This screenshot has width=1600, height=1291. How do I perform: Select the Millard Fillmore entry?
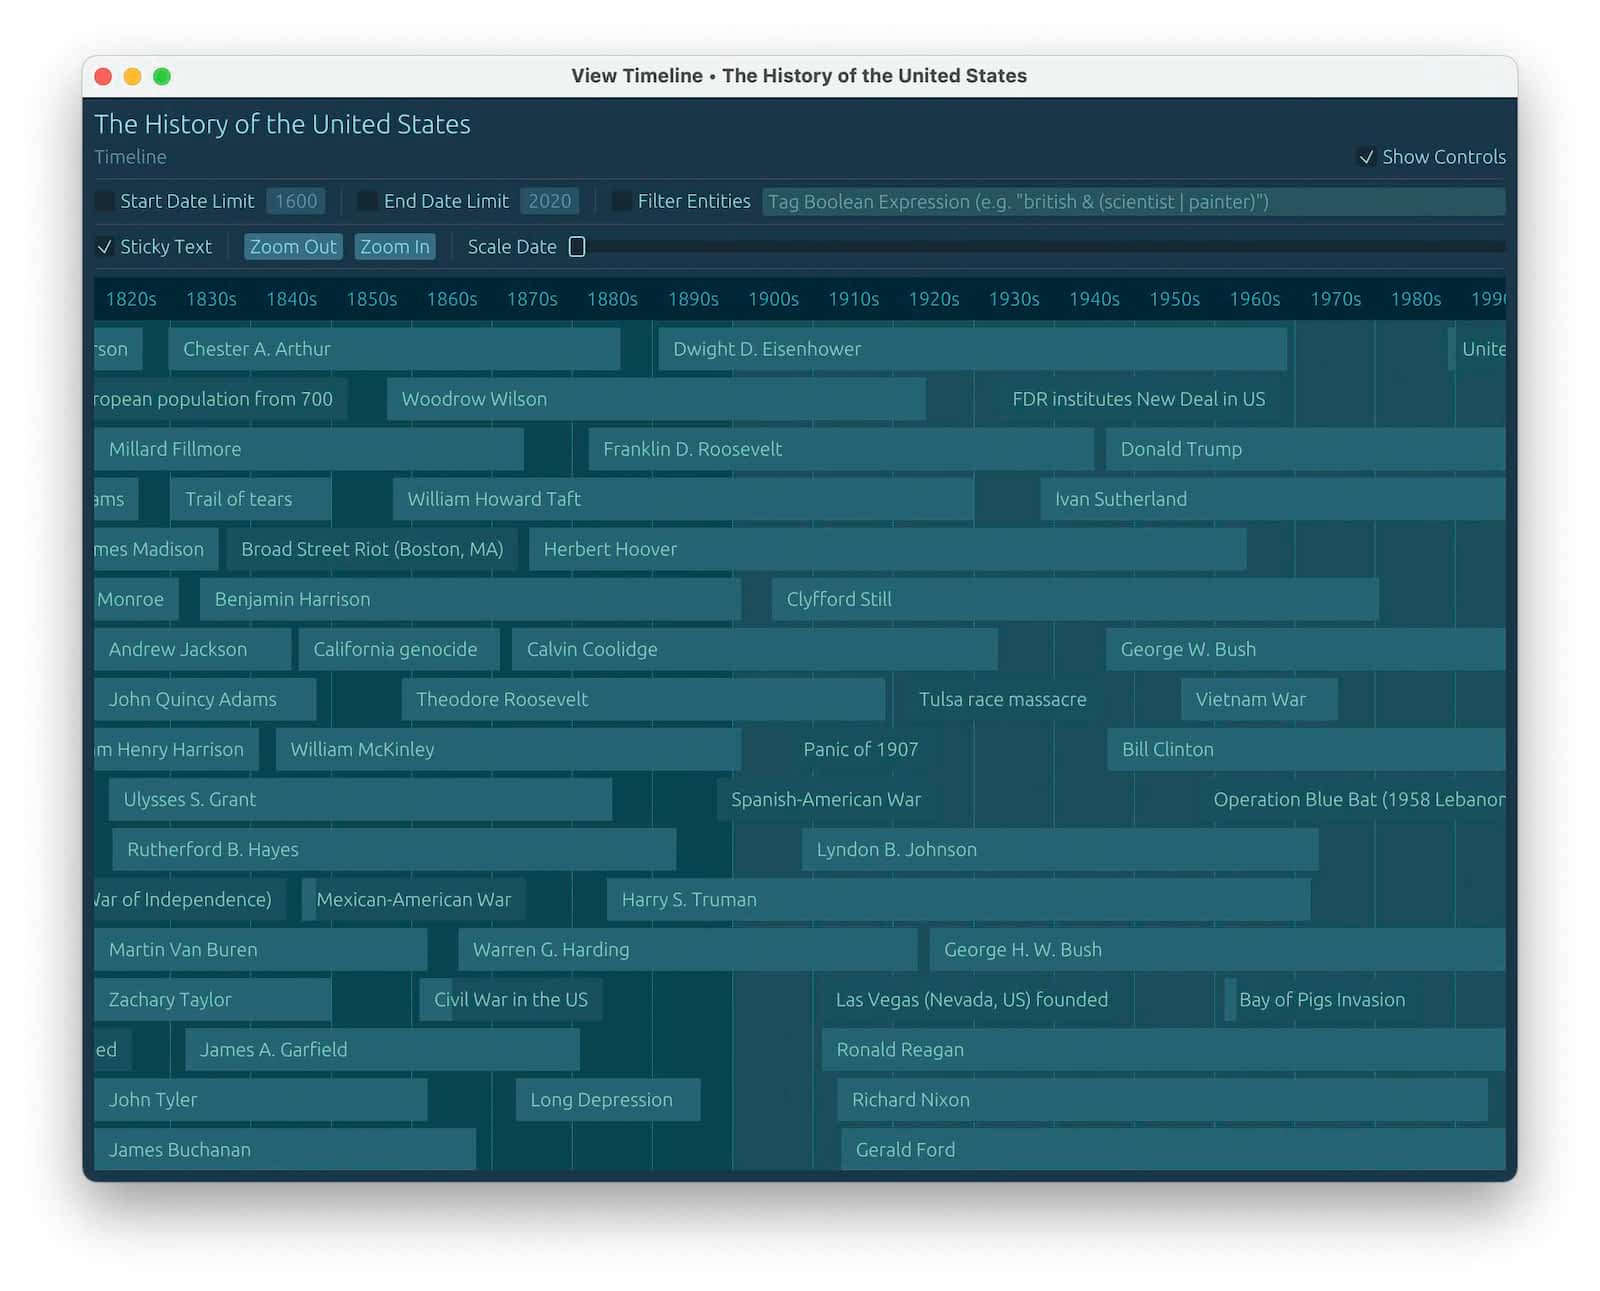point(309,449)
